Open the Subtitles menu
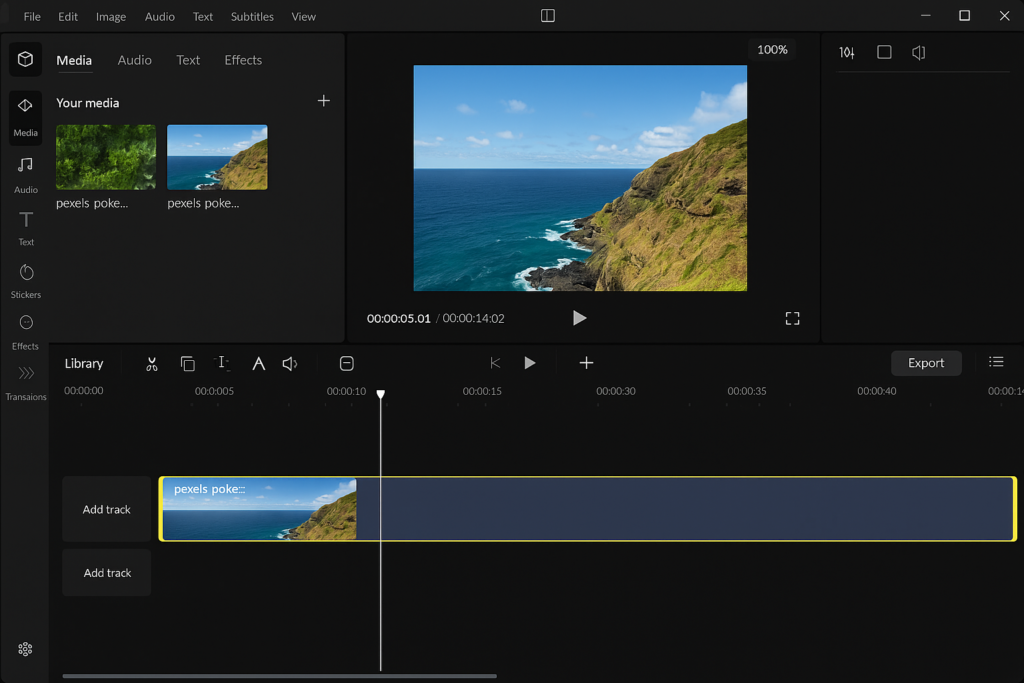The width and height of the screenshot is (1024, 683). (252, 16)
